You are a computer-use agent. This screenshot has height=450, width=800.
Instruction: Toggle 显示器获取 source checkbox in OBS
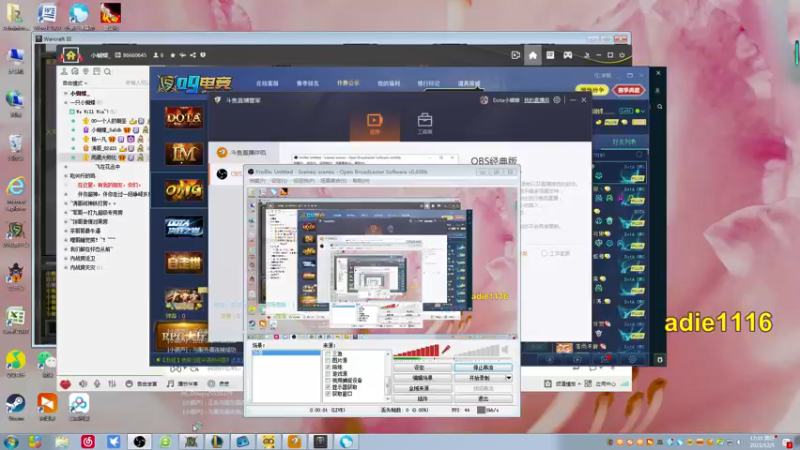328,387
